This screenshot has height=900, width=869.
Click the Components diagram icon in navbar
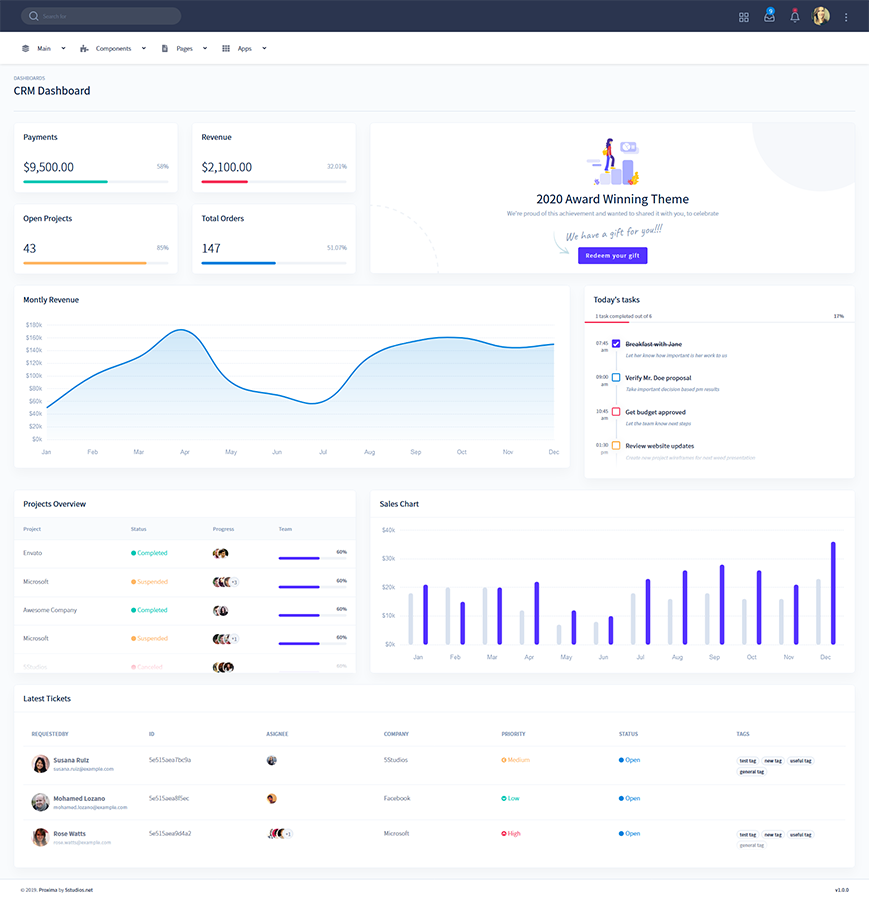(84, 47)
